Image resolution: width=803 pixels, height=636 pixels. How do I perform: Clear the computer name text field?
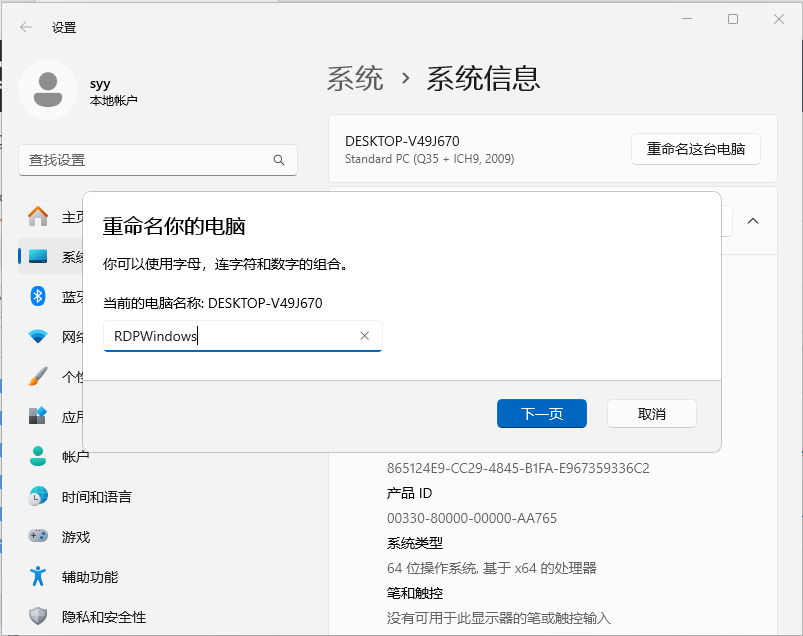(365, 336)
